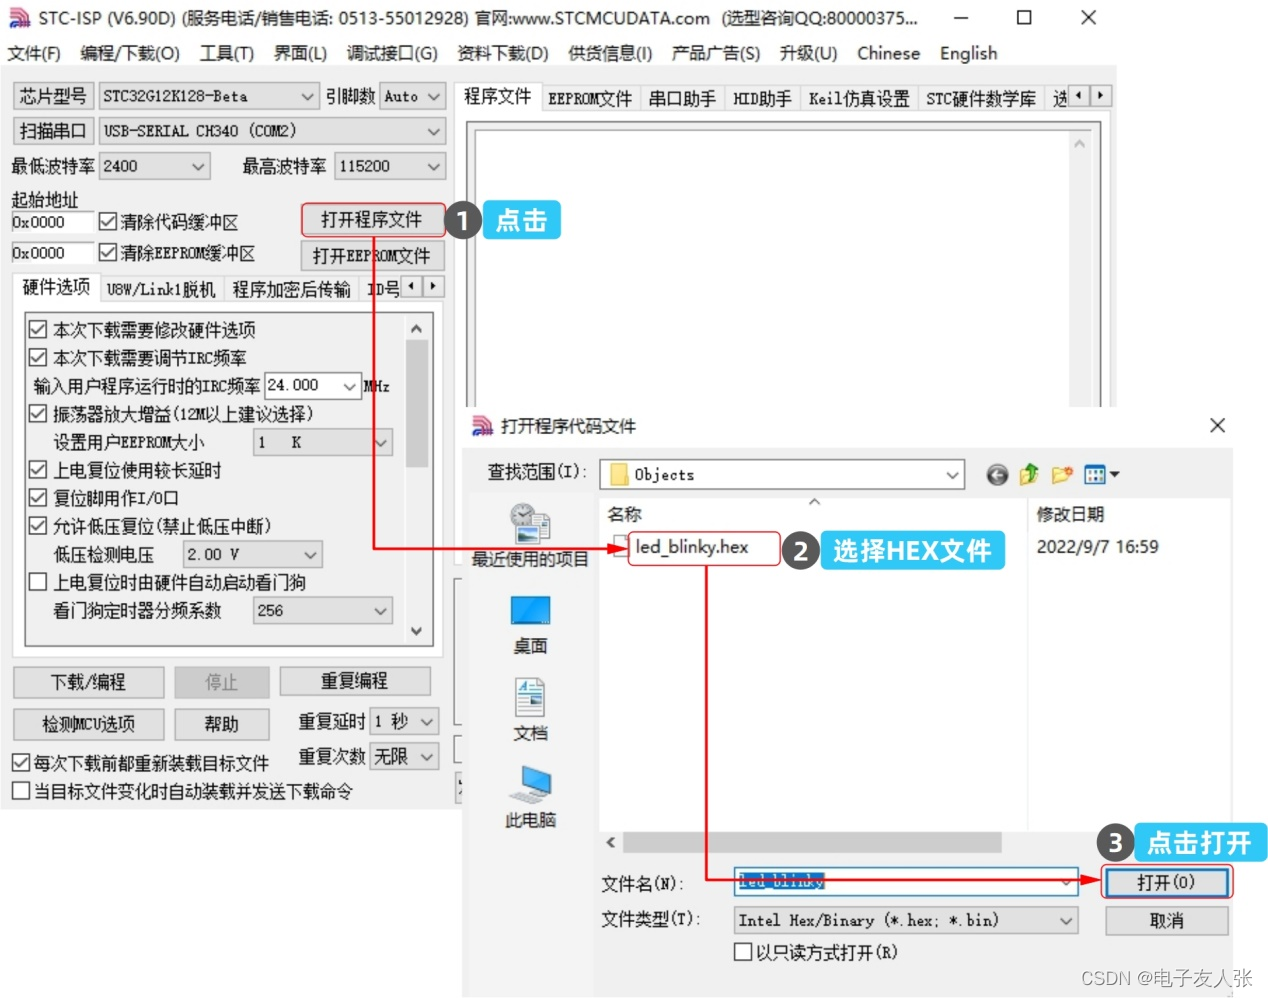Open the maximum baud rate 115200 dropdown

tap(390, 166)
